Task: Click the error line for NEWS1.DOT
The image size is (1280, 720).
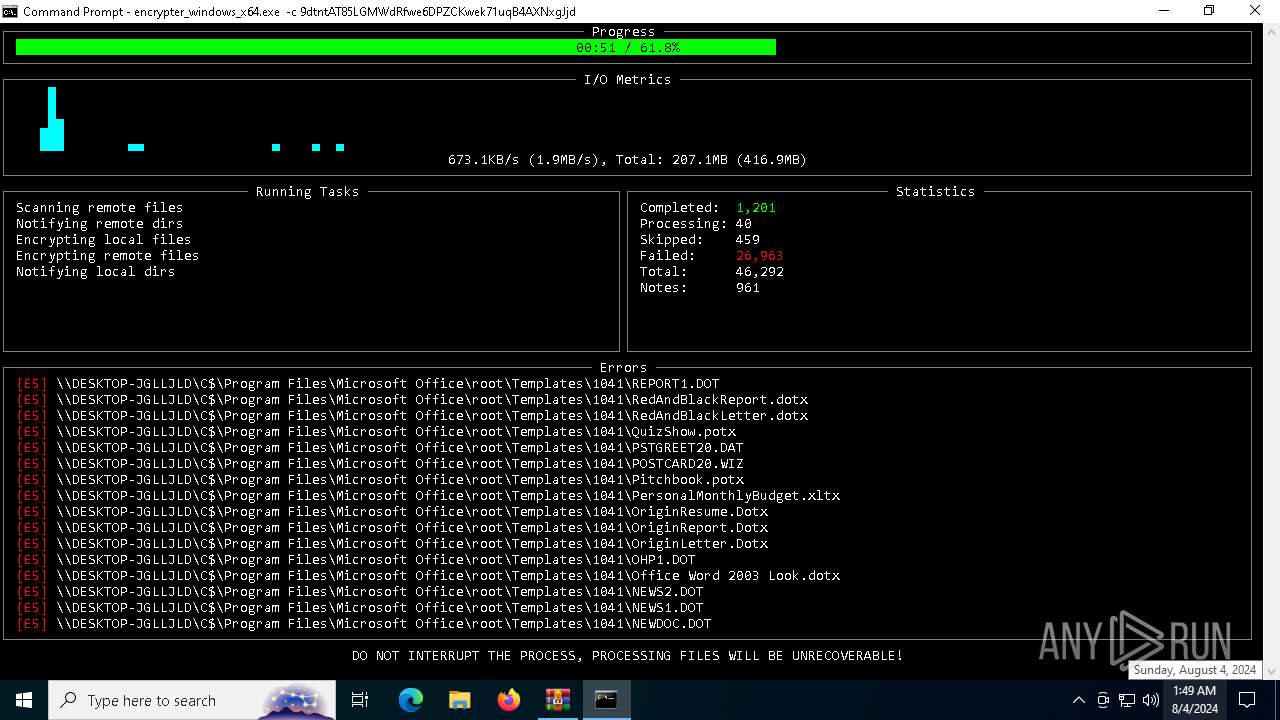Action: pyautogui.click(x=360, y=608)
